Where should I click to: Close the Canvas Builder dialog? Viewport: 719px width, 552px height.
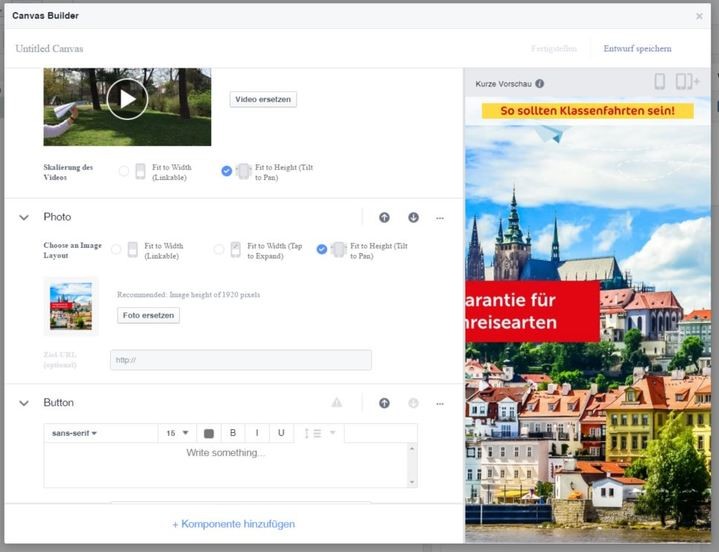tap(699, 16)
